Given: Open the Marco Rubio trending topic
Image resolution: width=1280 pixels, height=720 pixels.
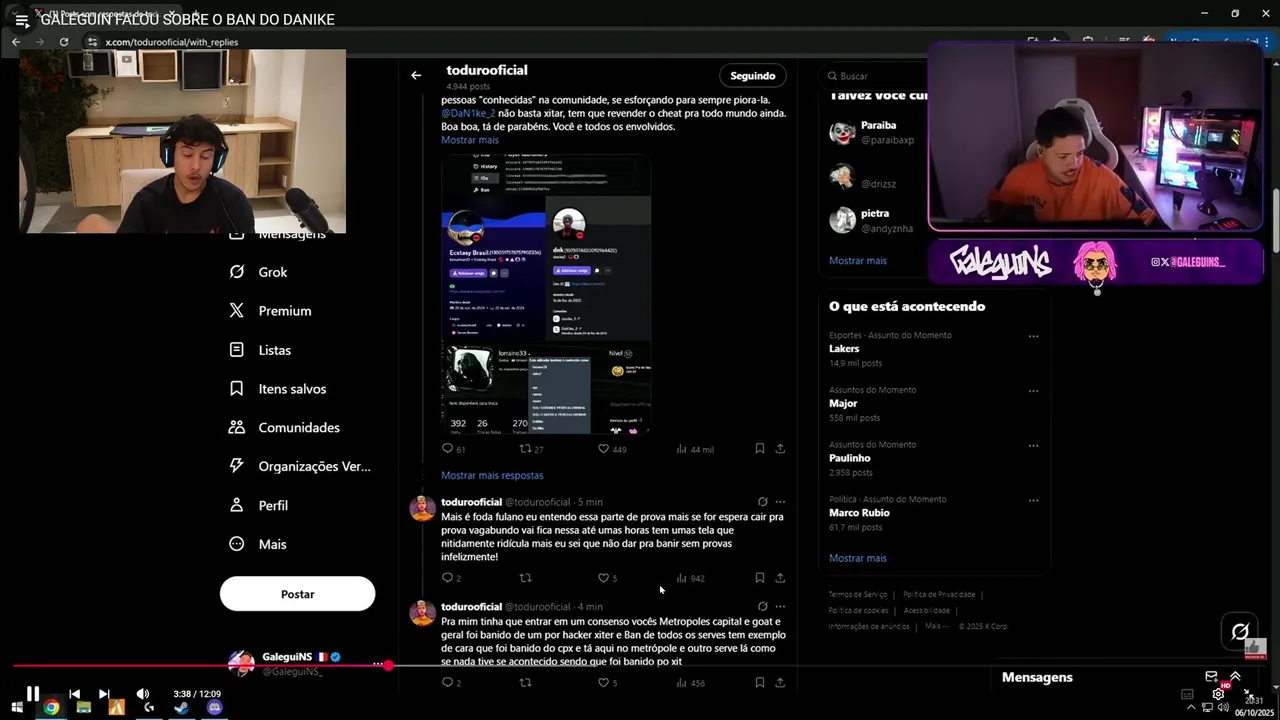Looking at the screenshot, I should pyautogui.click(x=934, y=512).
